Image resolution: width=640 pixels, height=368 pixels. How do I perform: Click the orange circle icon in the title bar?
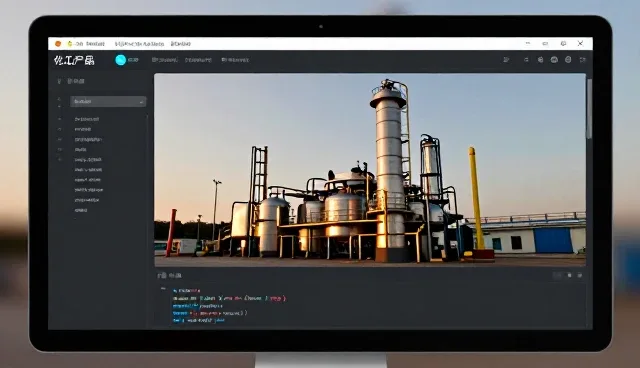tap(58, 44)
